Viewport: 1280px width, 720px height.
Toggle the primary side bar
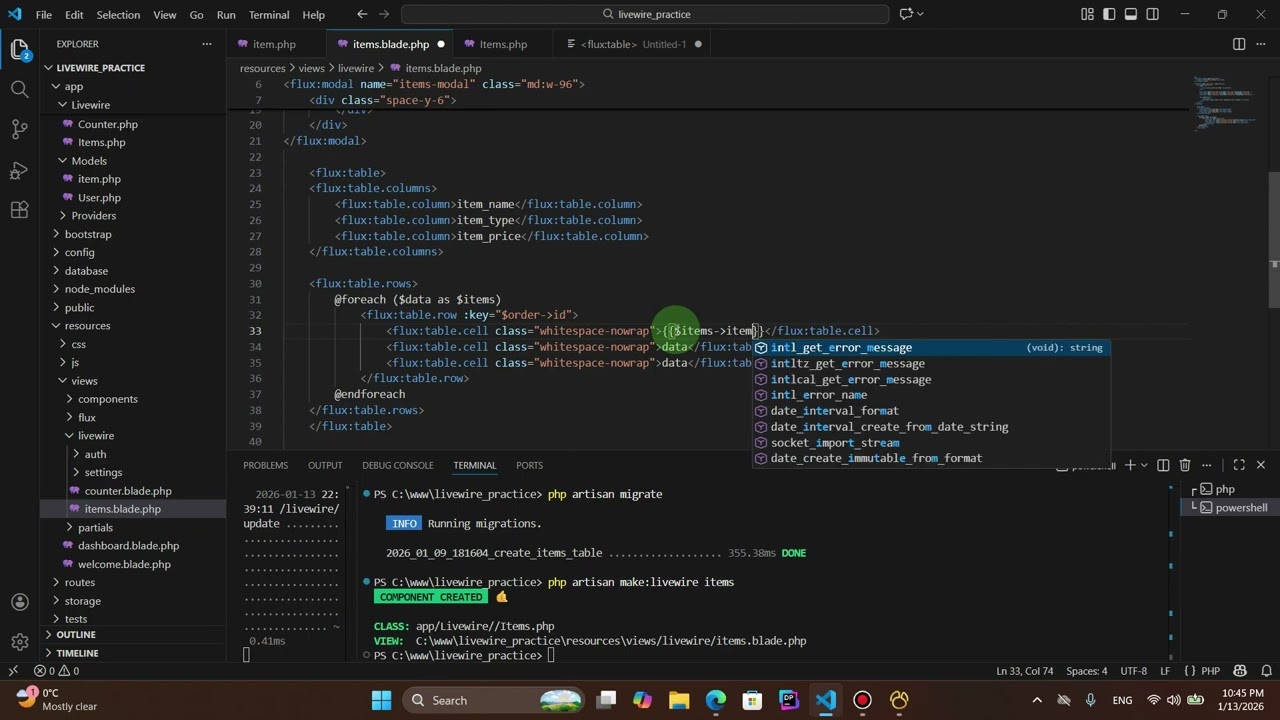[1109, 14]
